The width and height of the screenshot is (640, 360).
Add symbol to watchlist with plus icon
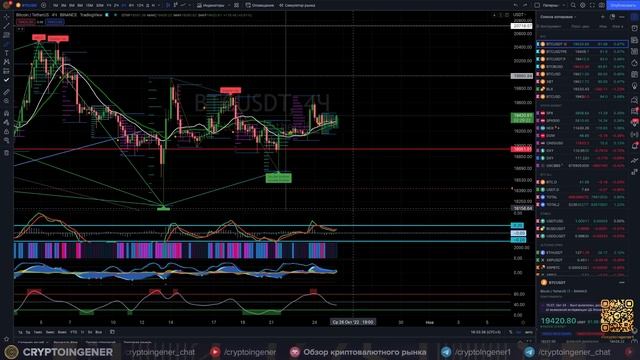(603, 17)
